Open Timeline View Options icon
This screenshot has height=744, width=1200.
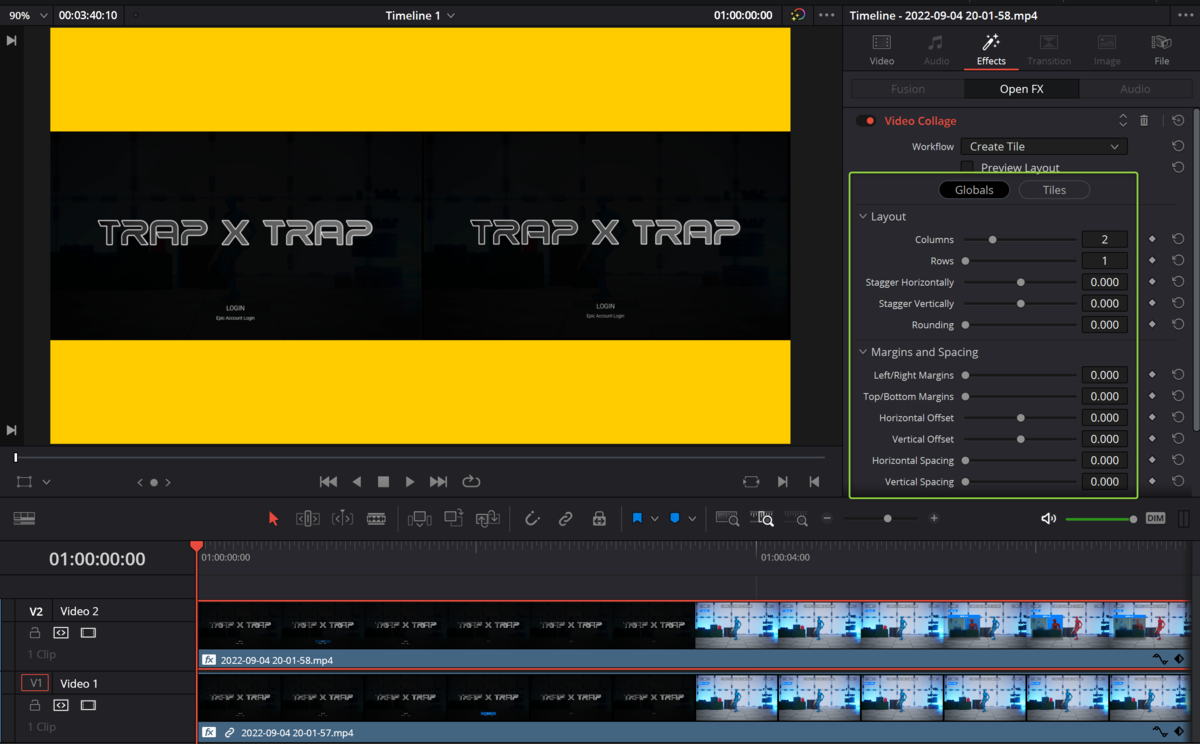coord(24,518)
